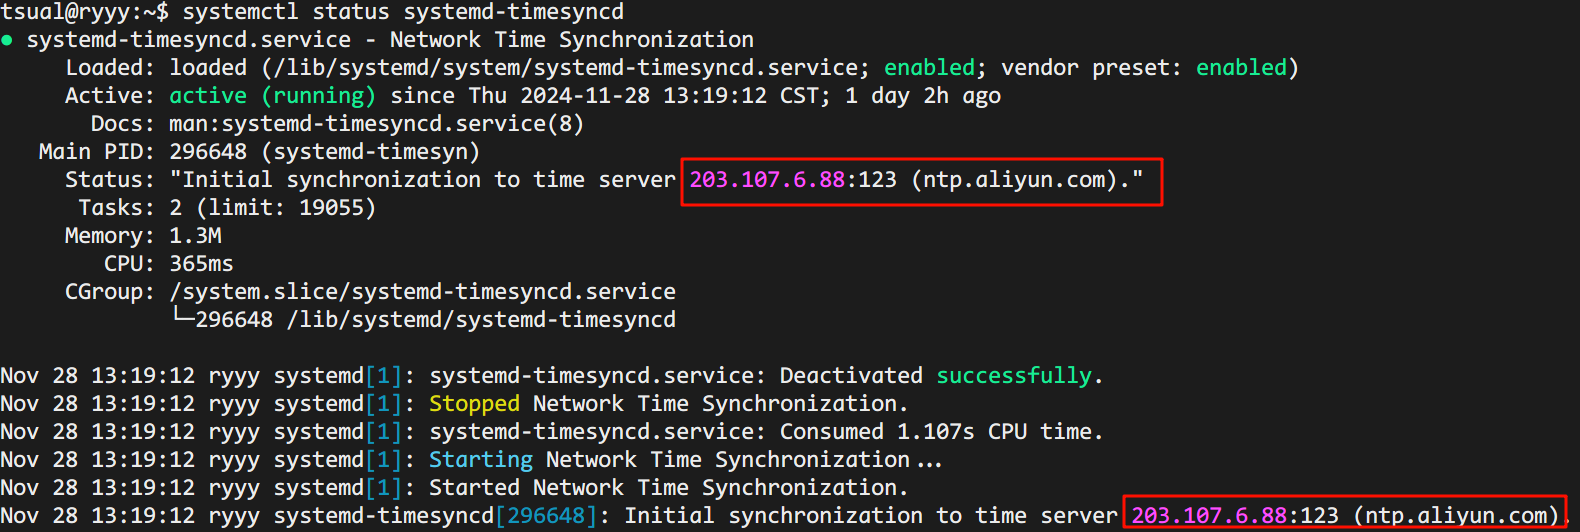Click IP 203.107.6.88 in the last log line
The height and width of the screenshot is (532, 1580).
[x=1209, y=516]
